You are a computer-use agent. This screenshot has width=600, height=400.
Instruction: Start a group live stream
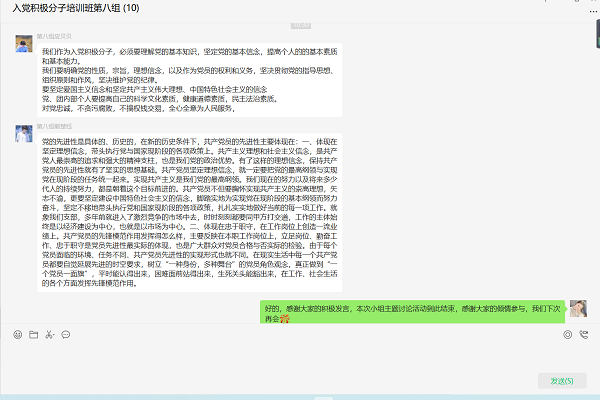click(x=567, y=335)
